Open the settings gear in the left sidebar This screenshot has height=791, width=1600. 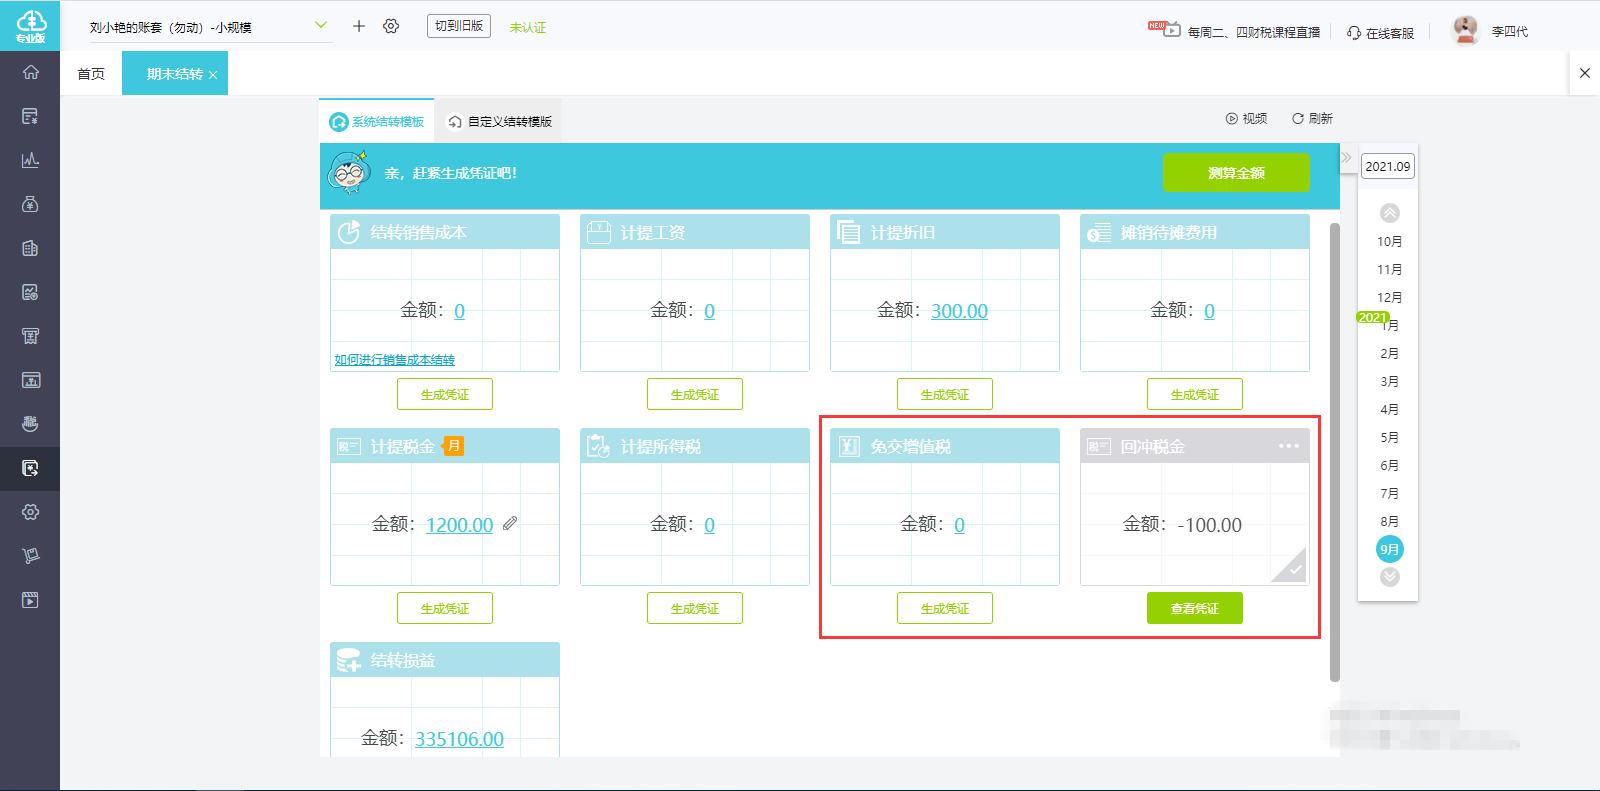(31, 512)
